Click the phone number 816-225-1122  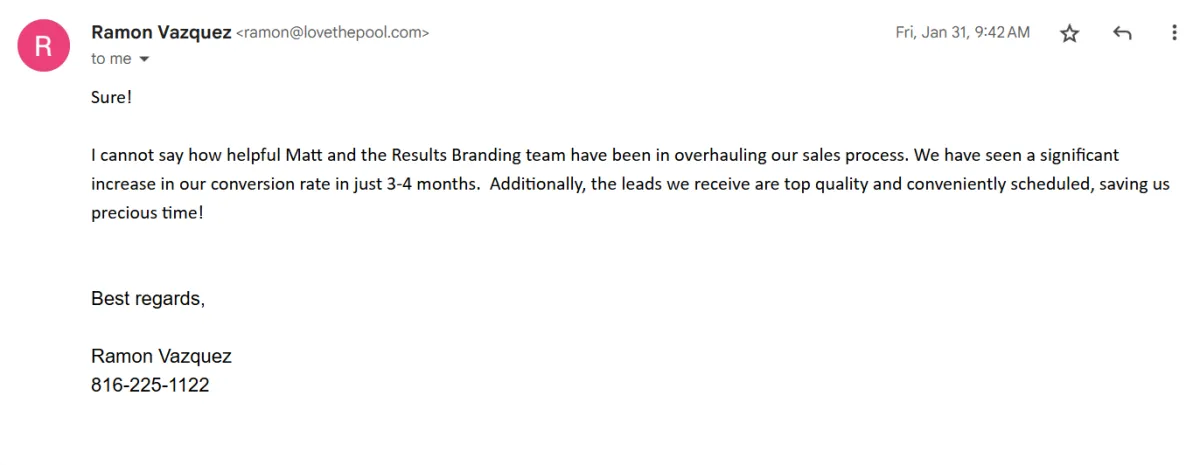coord(150,385)
